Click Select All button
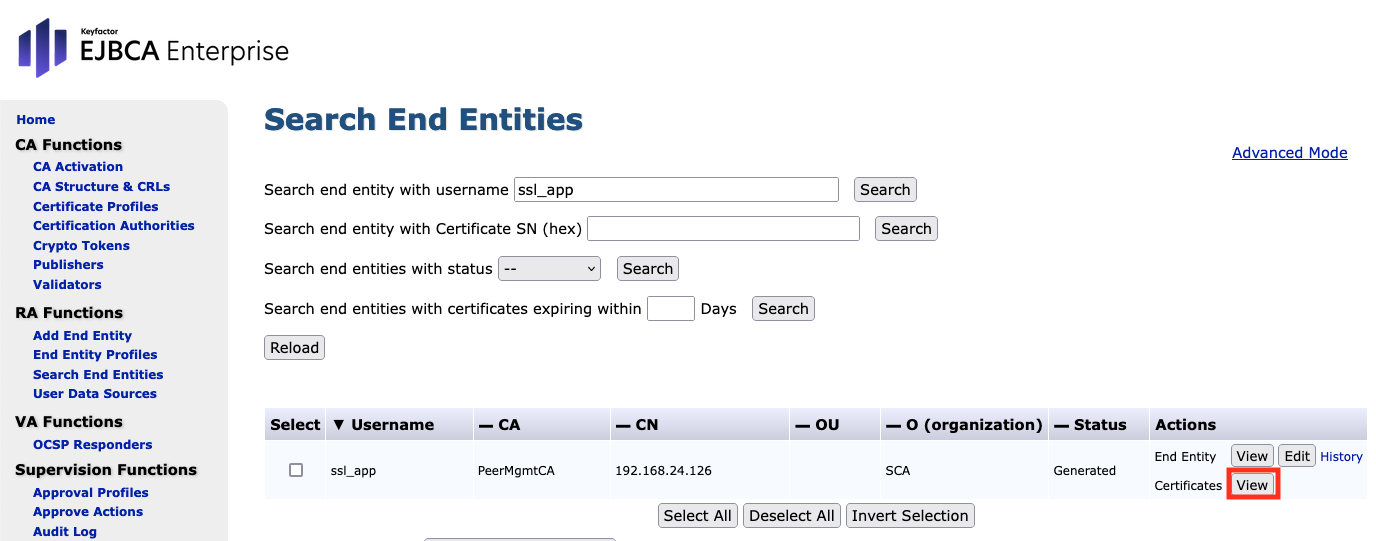 pyautogui.click(x=698, y=516)
